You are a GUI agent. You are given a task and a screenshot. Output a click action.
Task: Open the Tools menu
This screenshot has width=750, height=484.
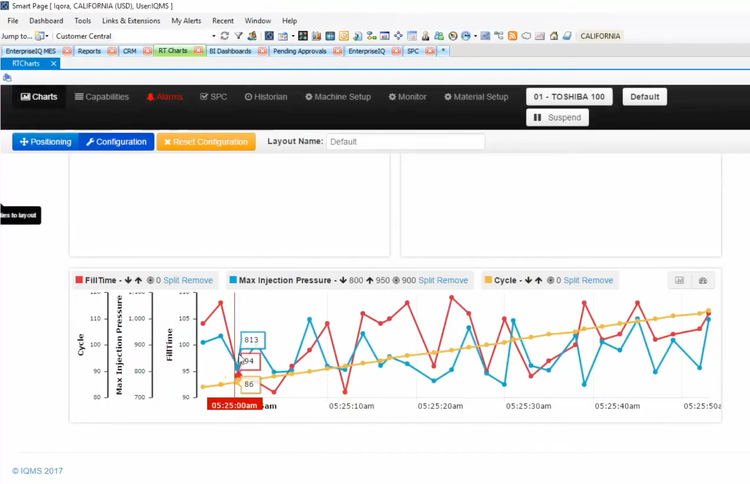point(82,21)
